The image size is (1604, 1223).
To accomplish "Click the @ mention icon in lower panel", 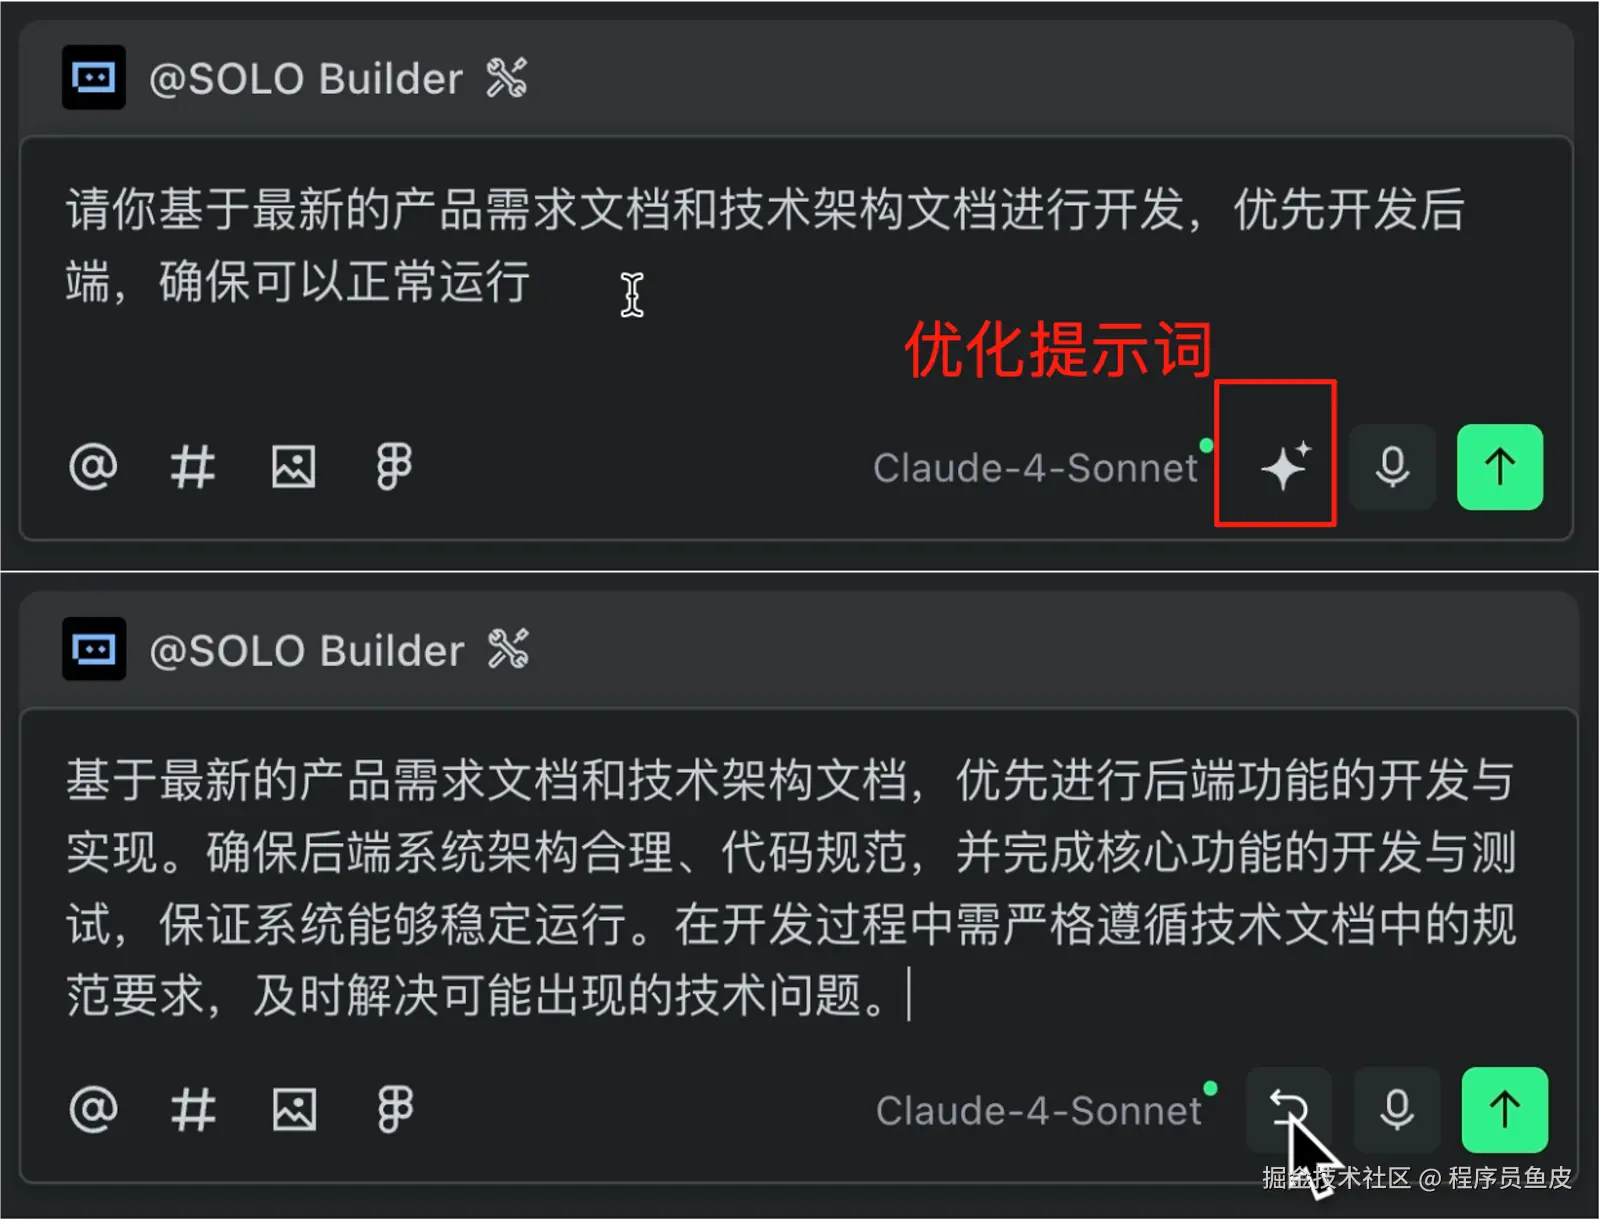I will [x=93, y=1110].
